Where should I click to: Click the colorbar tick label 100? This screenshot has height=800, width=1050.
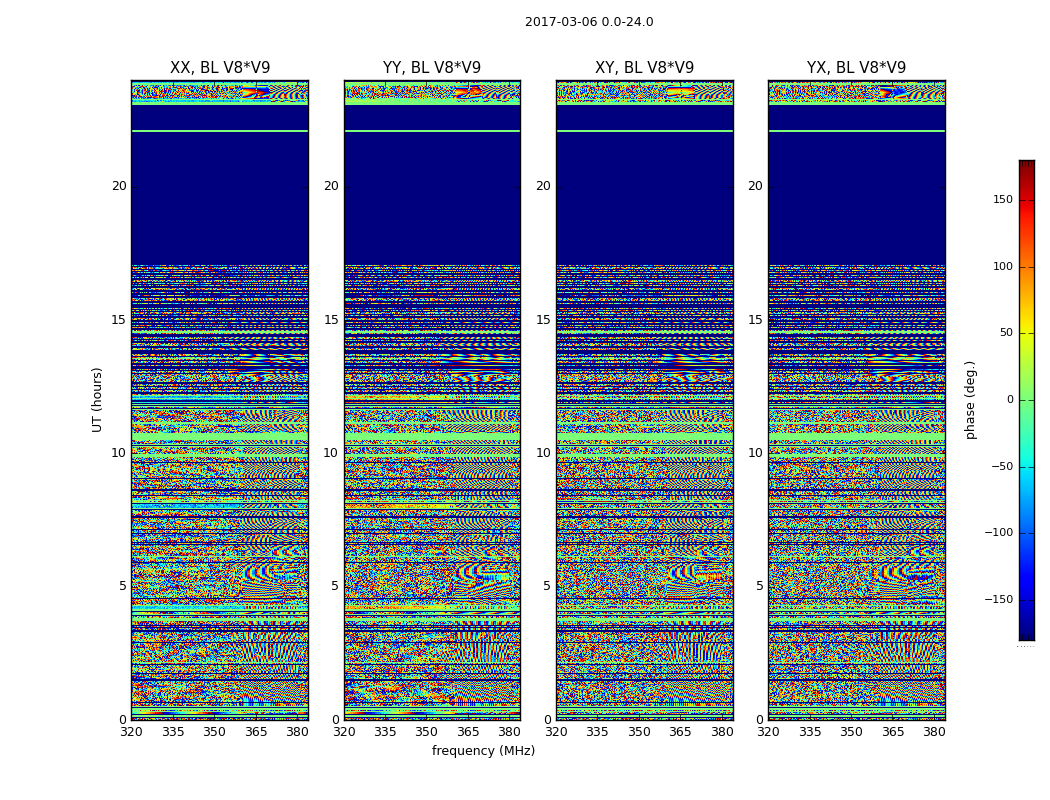coord(1003,266)
